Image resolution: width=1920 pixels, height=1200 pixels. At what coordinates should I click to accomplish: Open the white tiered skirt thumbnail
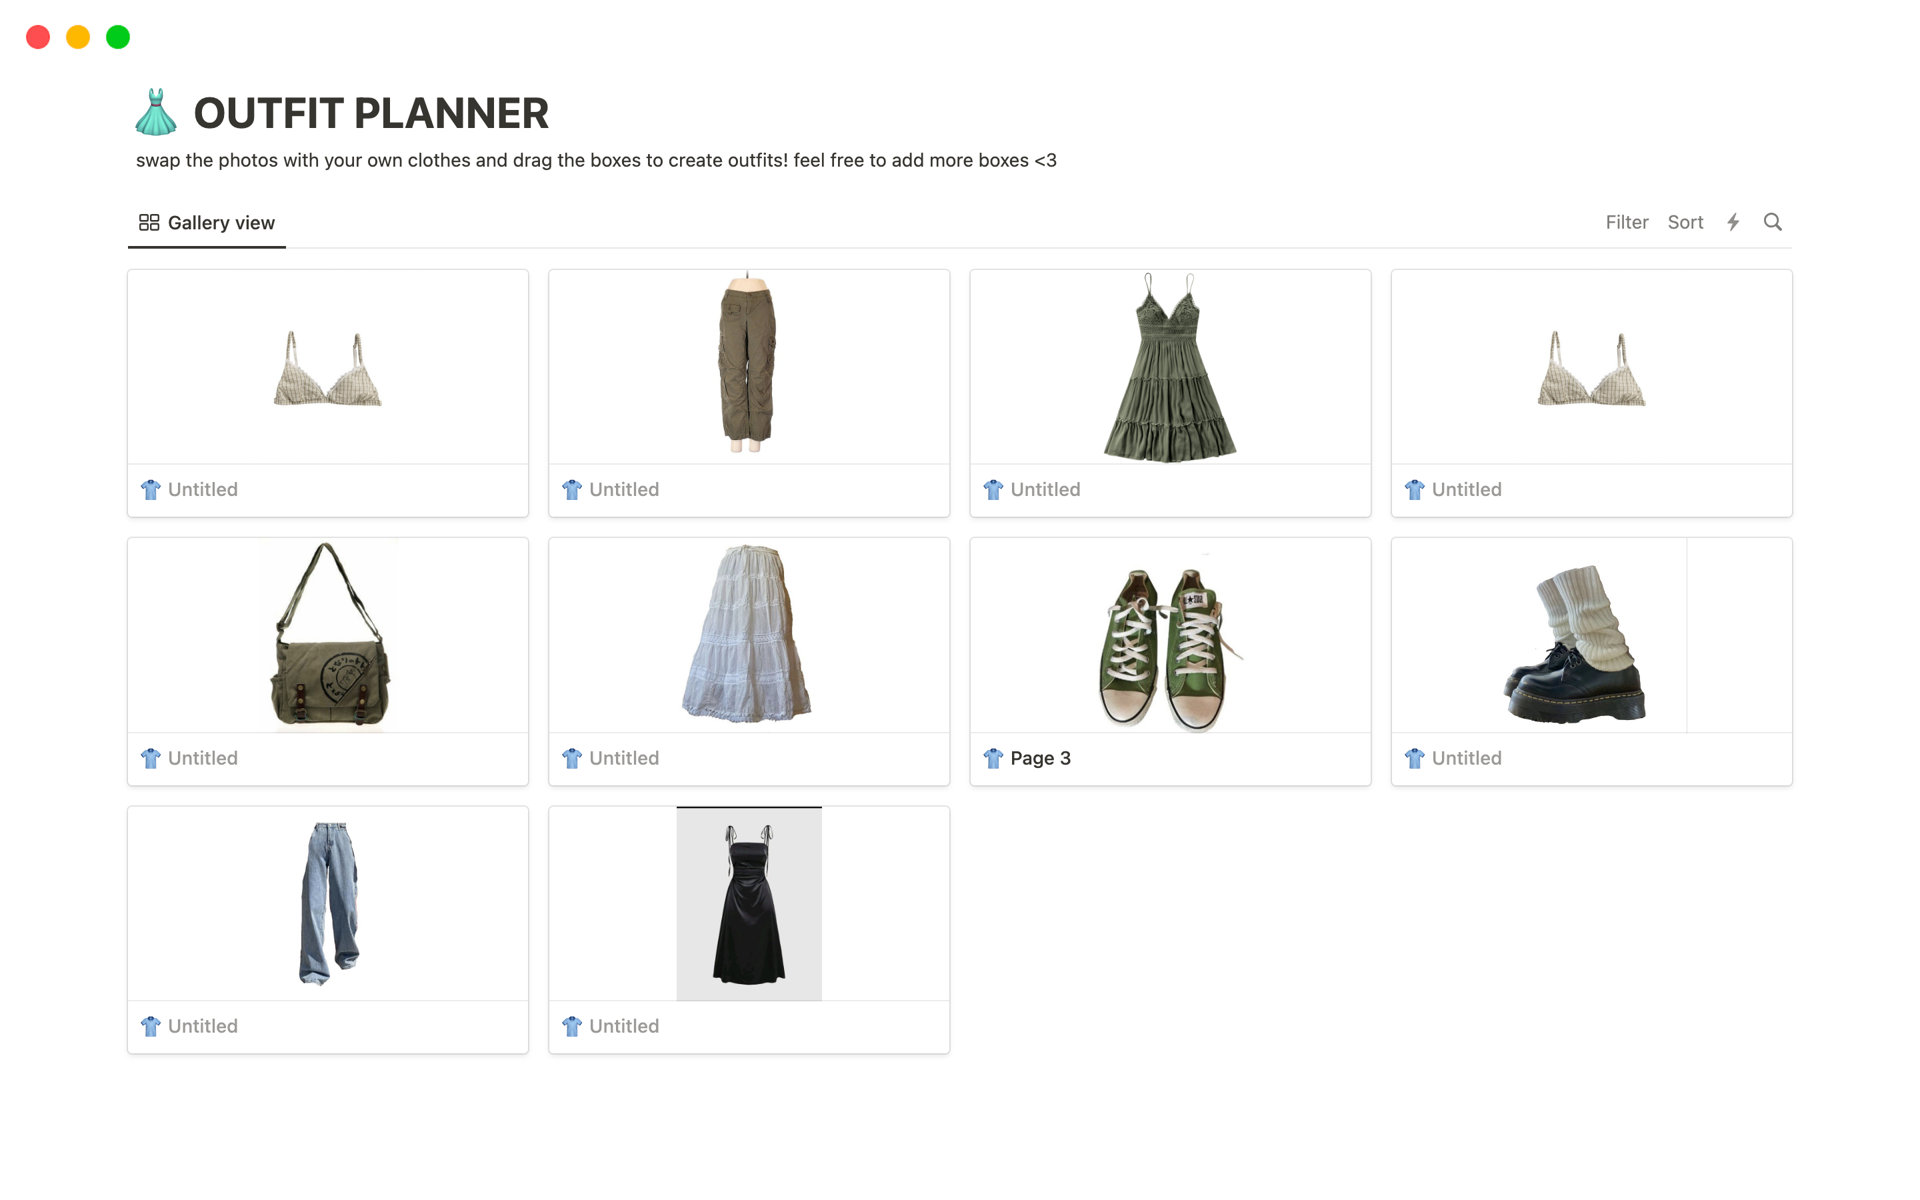(749, 635)
